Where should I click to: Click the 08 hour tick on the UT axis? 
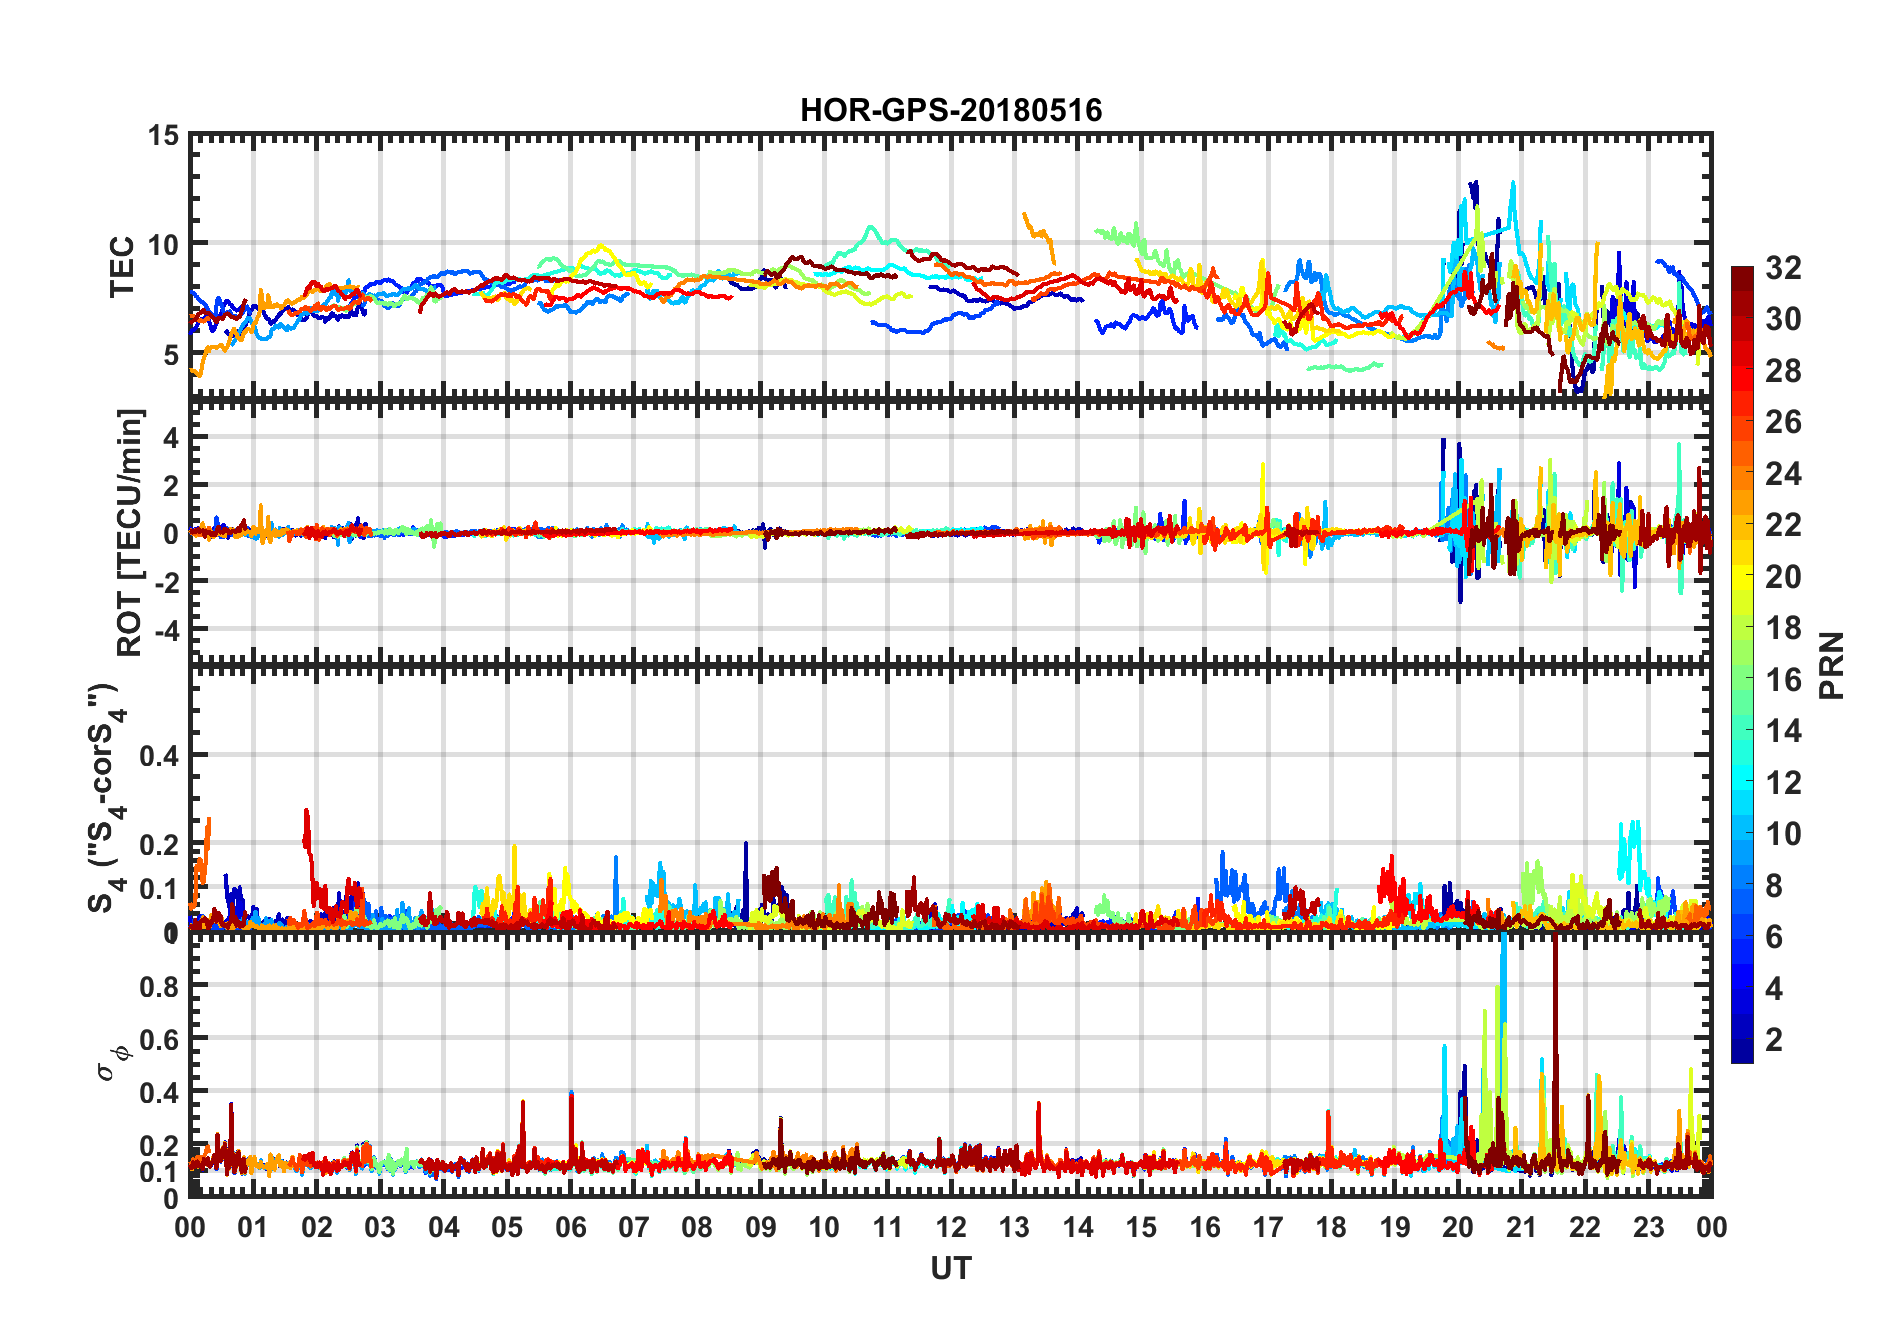(x=697, y=1227)
